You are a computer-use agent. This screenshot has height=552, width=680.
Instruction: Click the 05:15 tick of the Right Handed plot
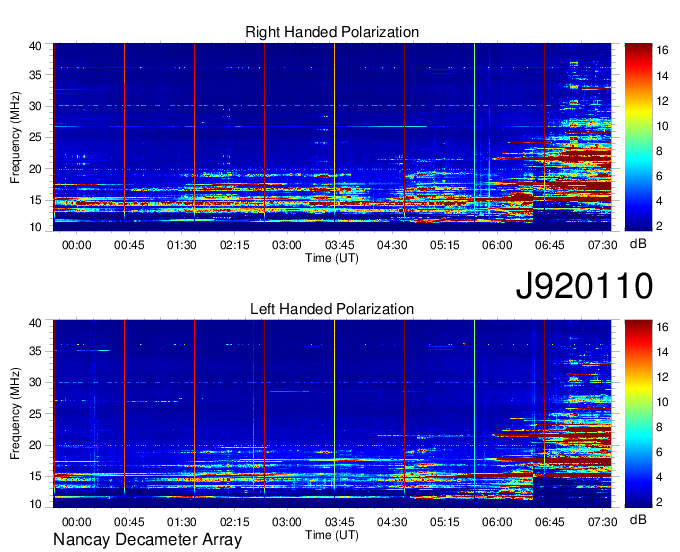pos(445,245)
